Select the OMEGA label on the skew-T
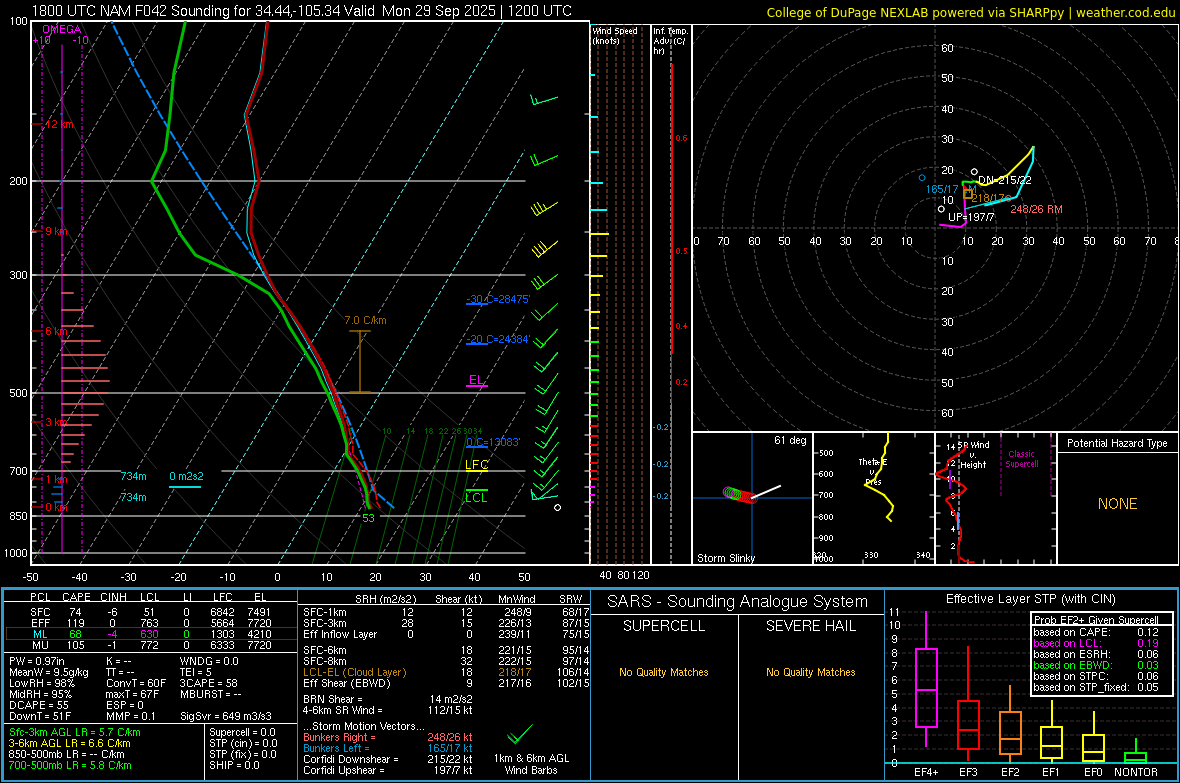Viewport: 1180px width, 783px height. (x=62, y=29)
